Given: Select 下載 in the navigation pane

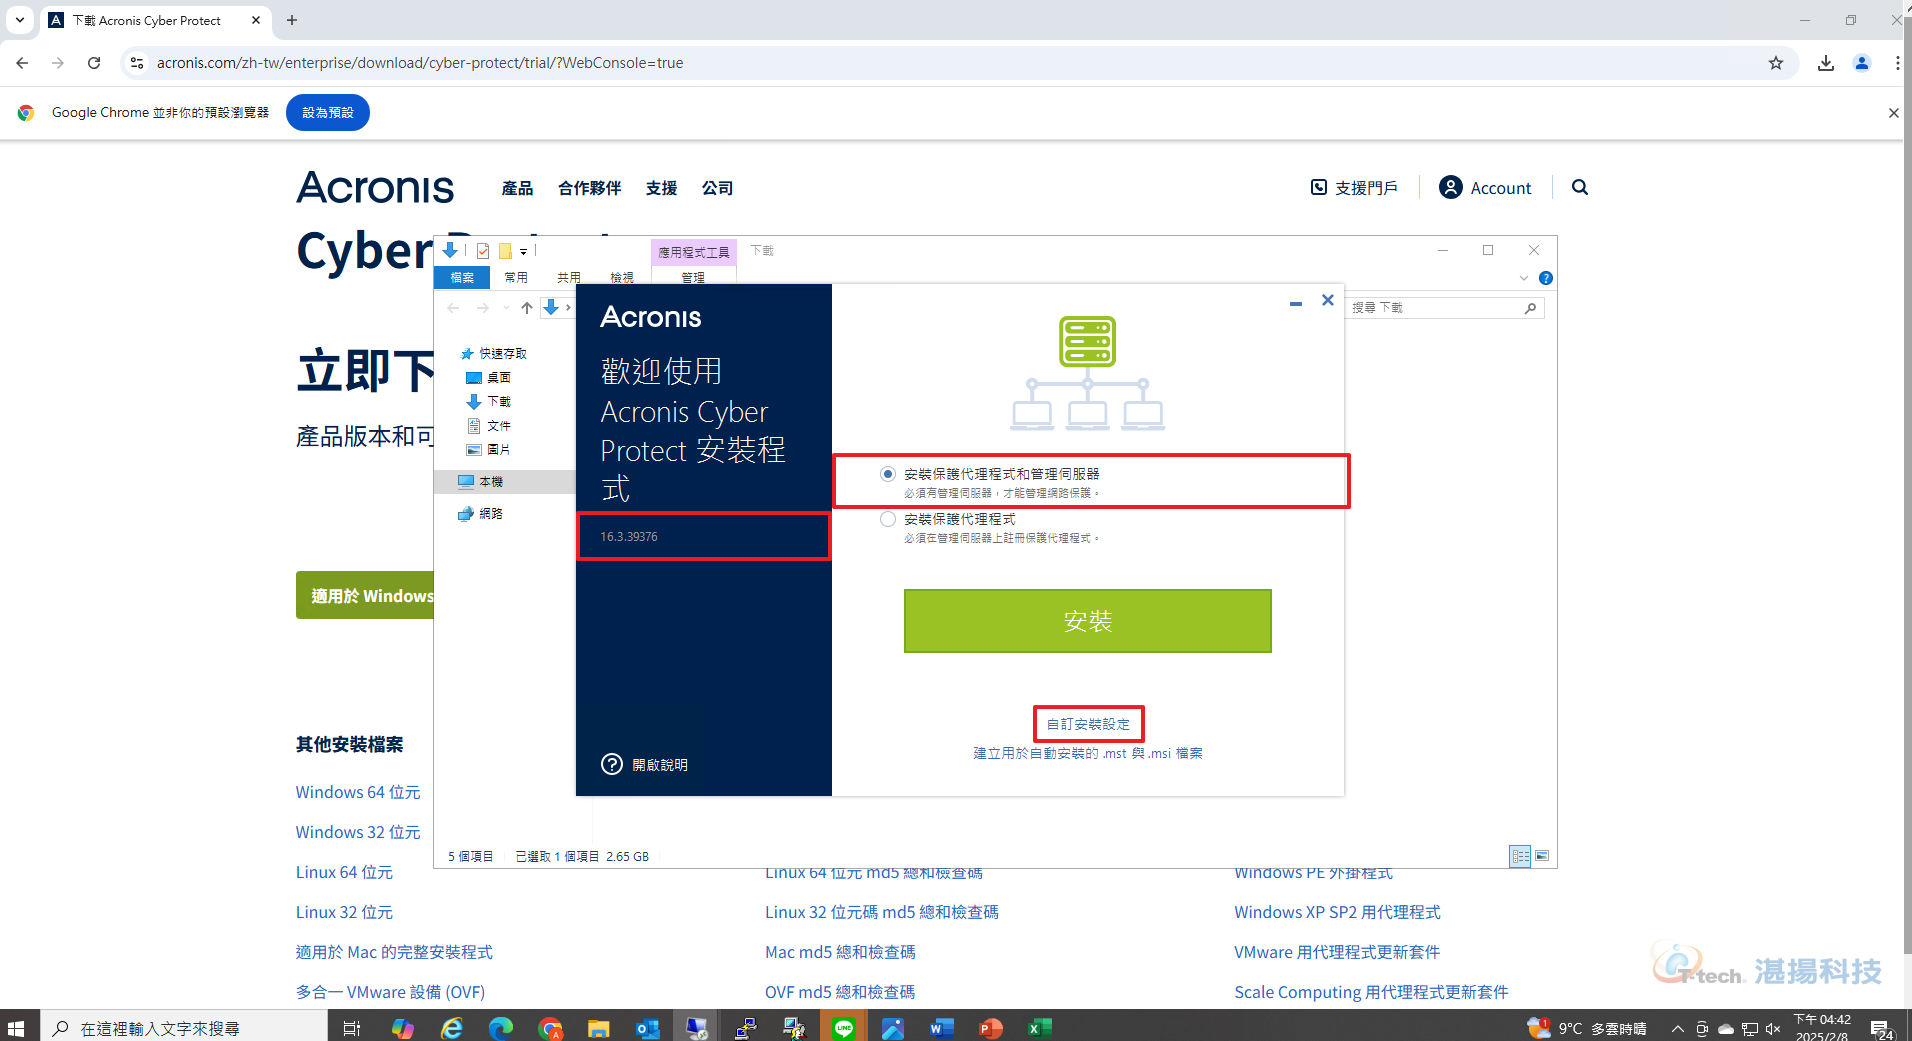Looking at the screenshot, I should (489, 401).
